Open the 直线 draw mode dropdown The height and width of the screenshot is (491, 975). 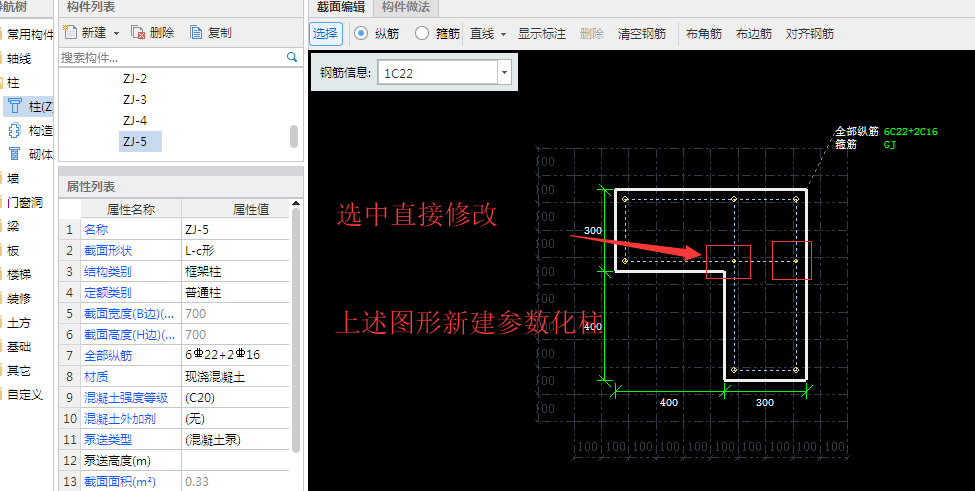click(503, 34)
